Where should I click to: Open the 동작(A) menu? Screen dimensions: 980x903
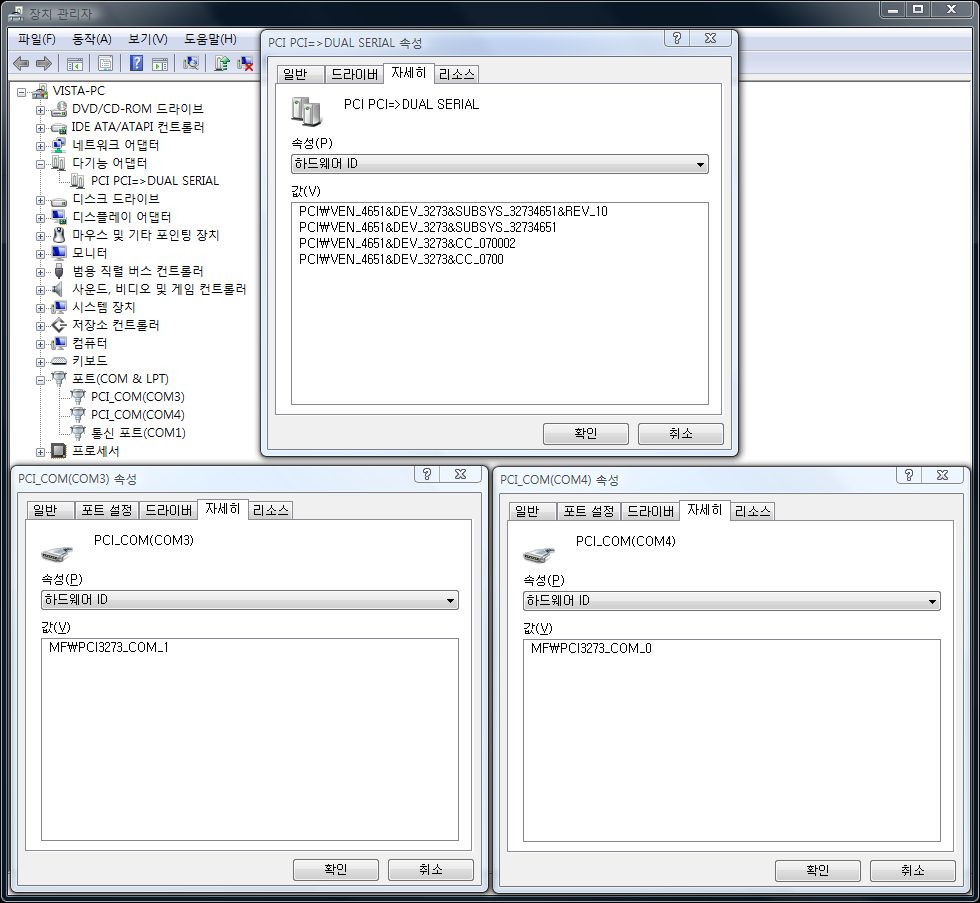tap(92, 39)
